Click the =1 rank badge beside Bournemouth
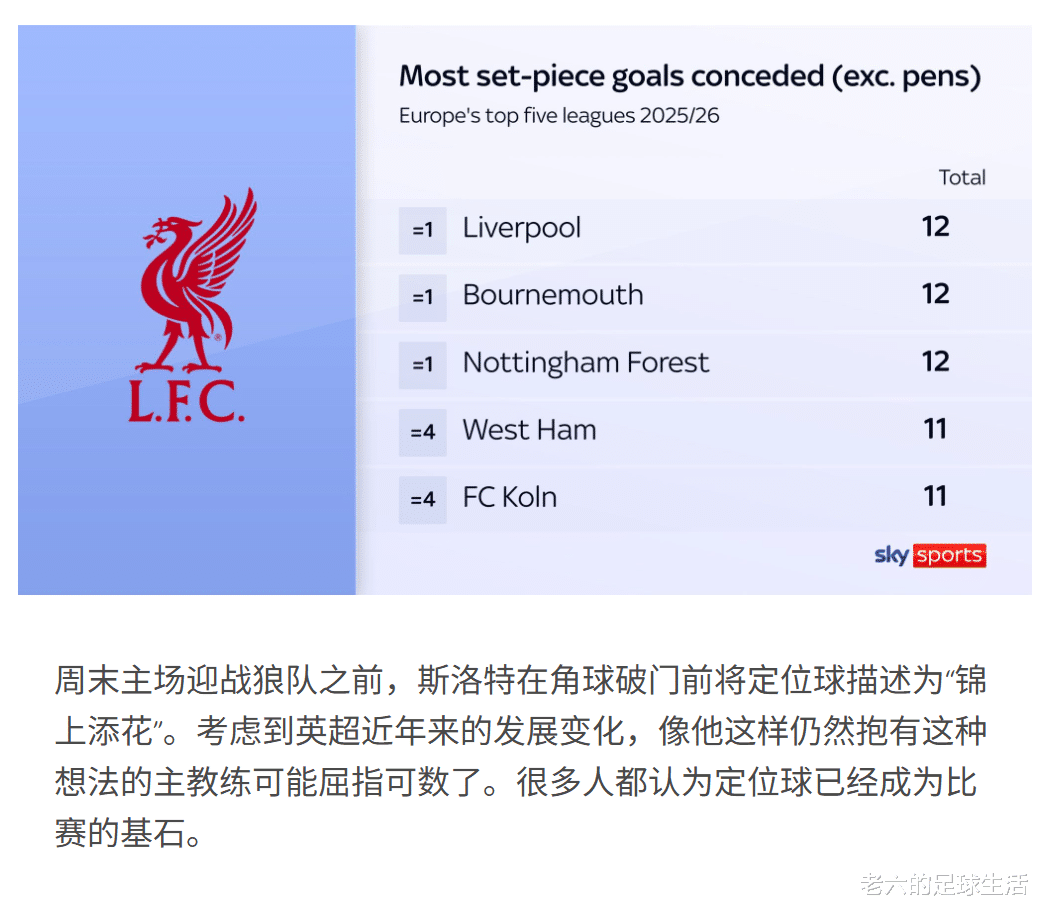This screenshot has width=1040, height=912. pyautogui.click(x=422, y=297)
